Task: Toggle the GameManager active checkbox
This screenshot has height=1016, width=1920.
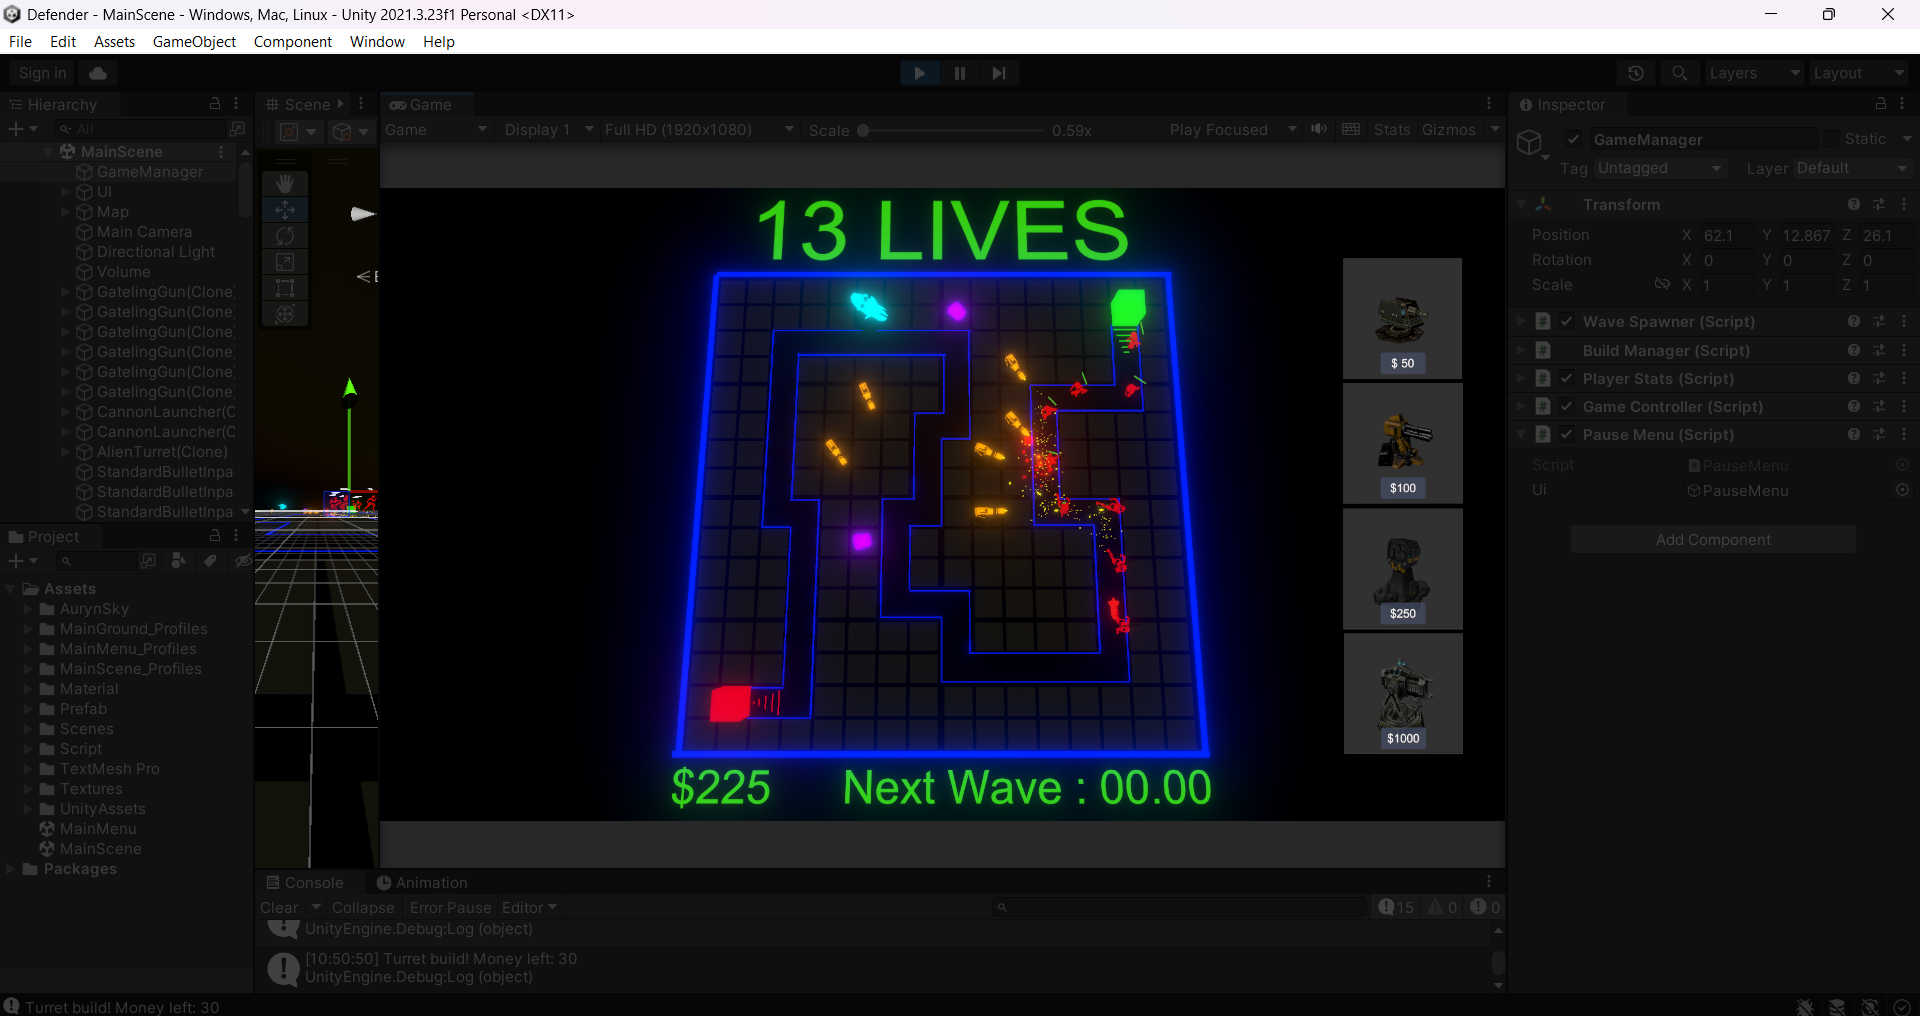Action: [x=1574, y=139]
